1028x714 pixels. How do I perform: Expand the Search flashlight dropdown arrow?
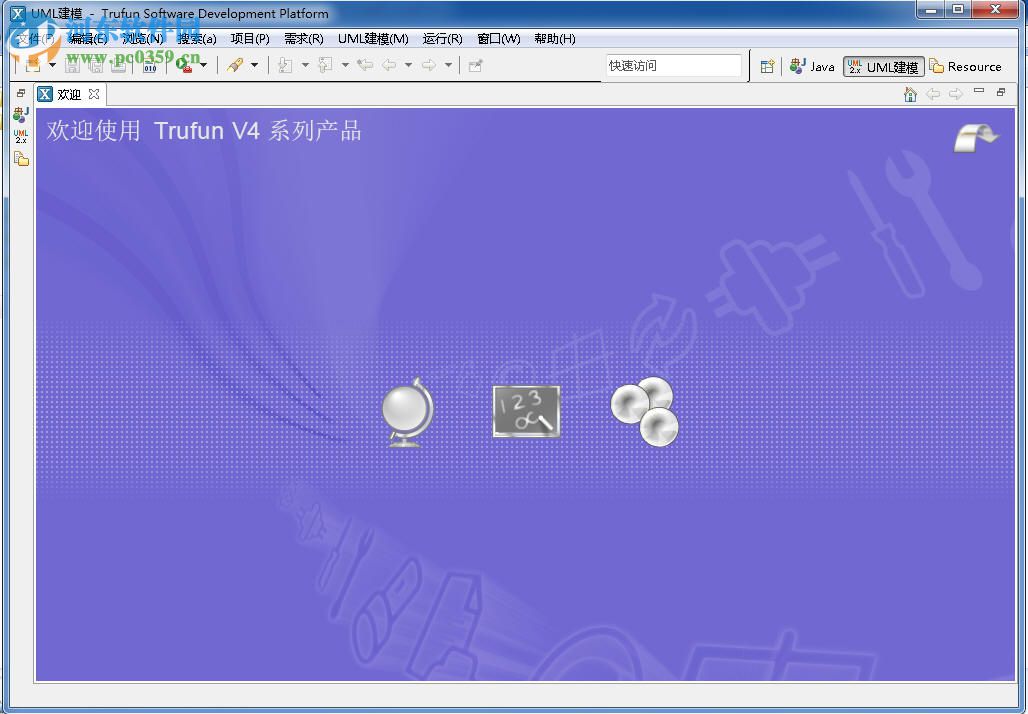(254, 65)
